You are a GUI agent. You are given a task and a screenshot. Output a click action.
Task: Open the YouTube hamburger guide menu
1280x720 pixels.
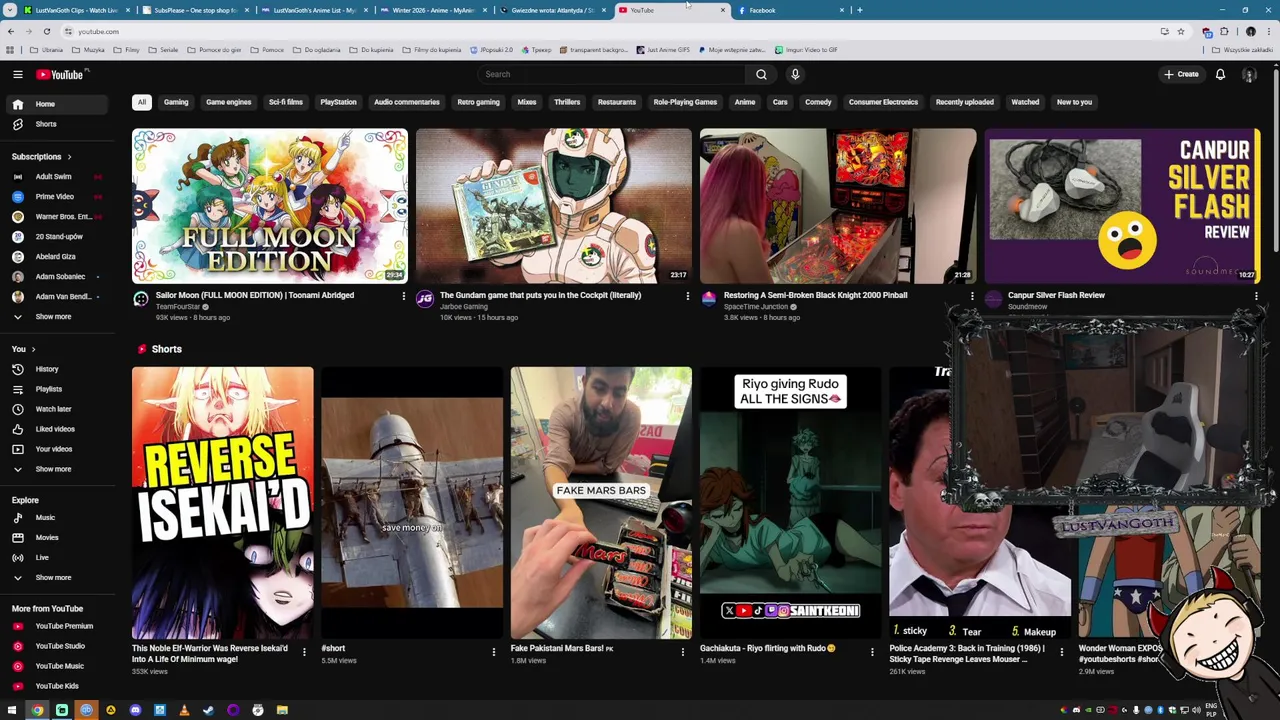pyautogui.click(x=17, y=74)
